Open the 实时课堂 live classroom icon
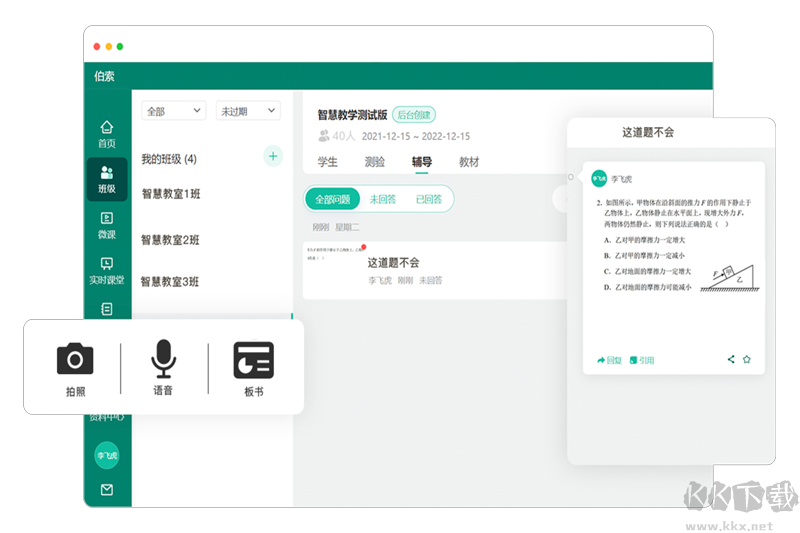Screen dimensions: 800x533 (x=107, y=270)
